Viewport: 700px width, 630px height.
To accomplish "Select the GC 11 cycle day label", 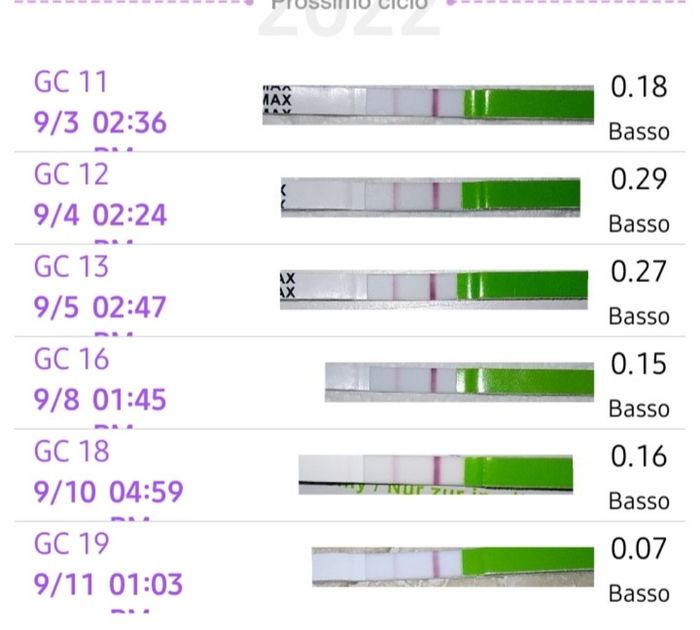I will 70,82.
